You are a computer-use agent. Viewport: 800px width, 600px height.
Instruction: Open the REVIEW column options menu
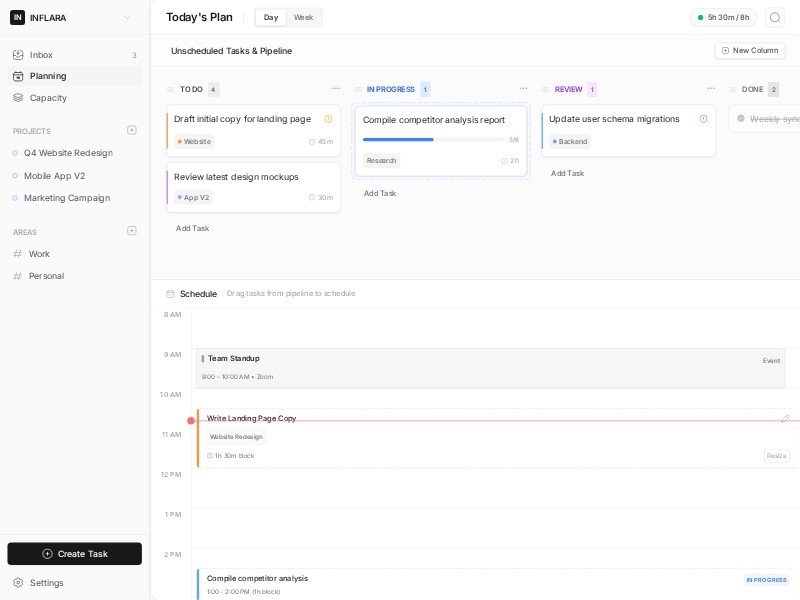coord(711,89)
